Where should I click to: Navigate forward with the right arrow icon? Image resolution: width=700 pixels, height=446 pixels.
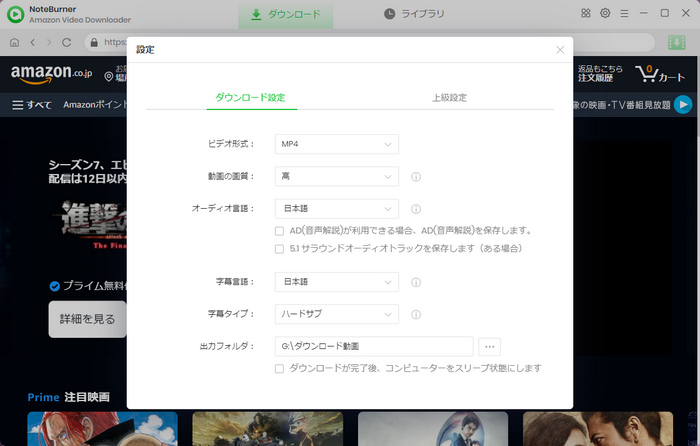[49, 42]
